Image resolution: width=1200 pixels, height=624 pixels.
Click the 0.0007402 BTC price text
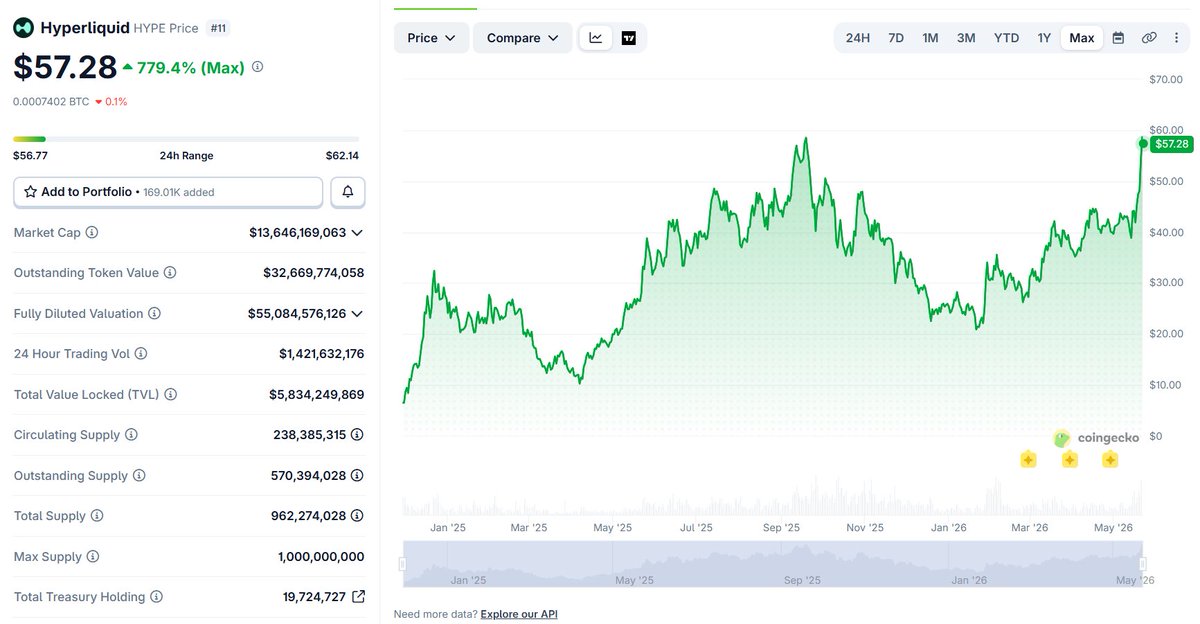[51, 101]
